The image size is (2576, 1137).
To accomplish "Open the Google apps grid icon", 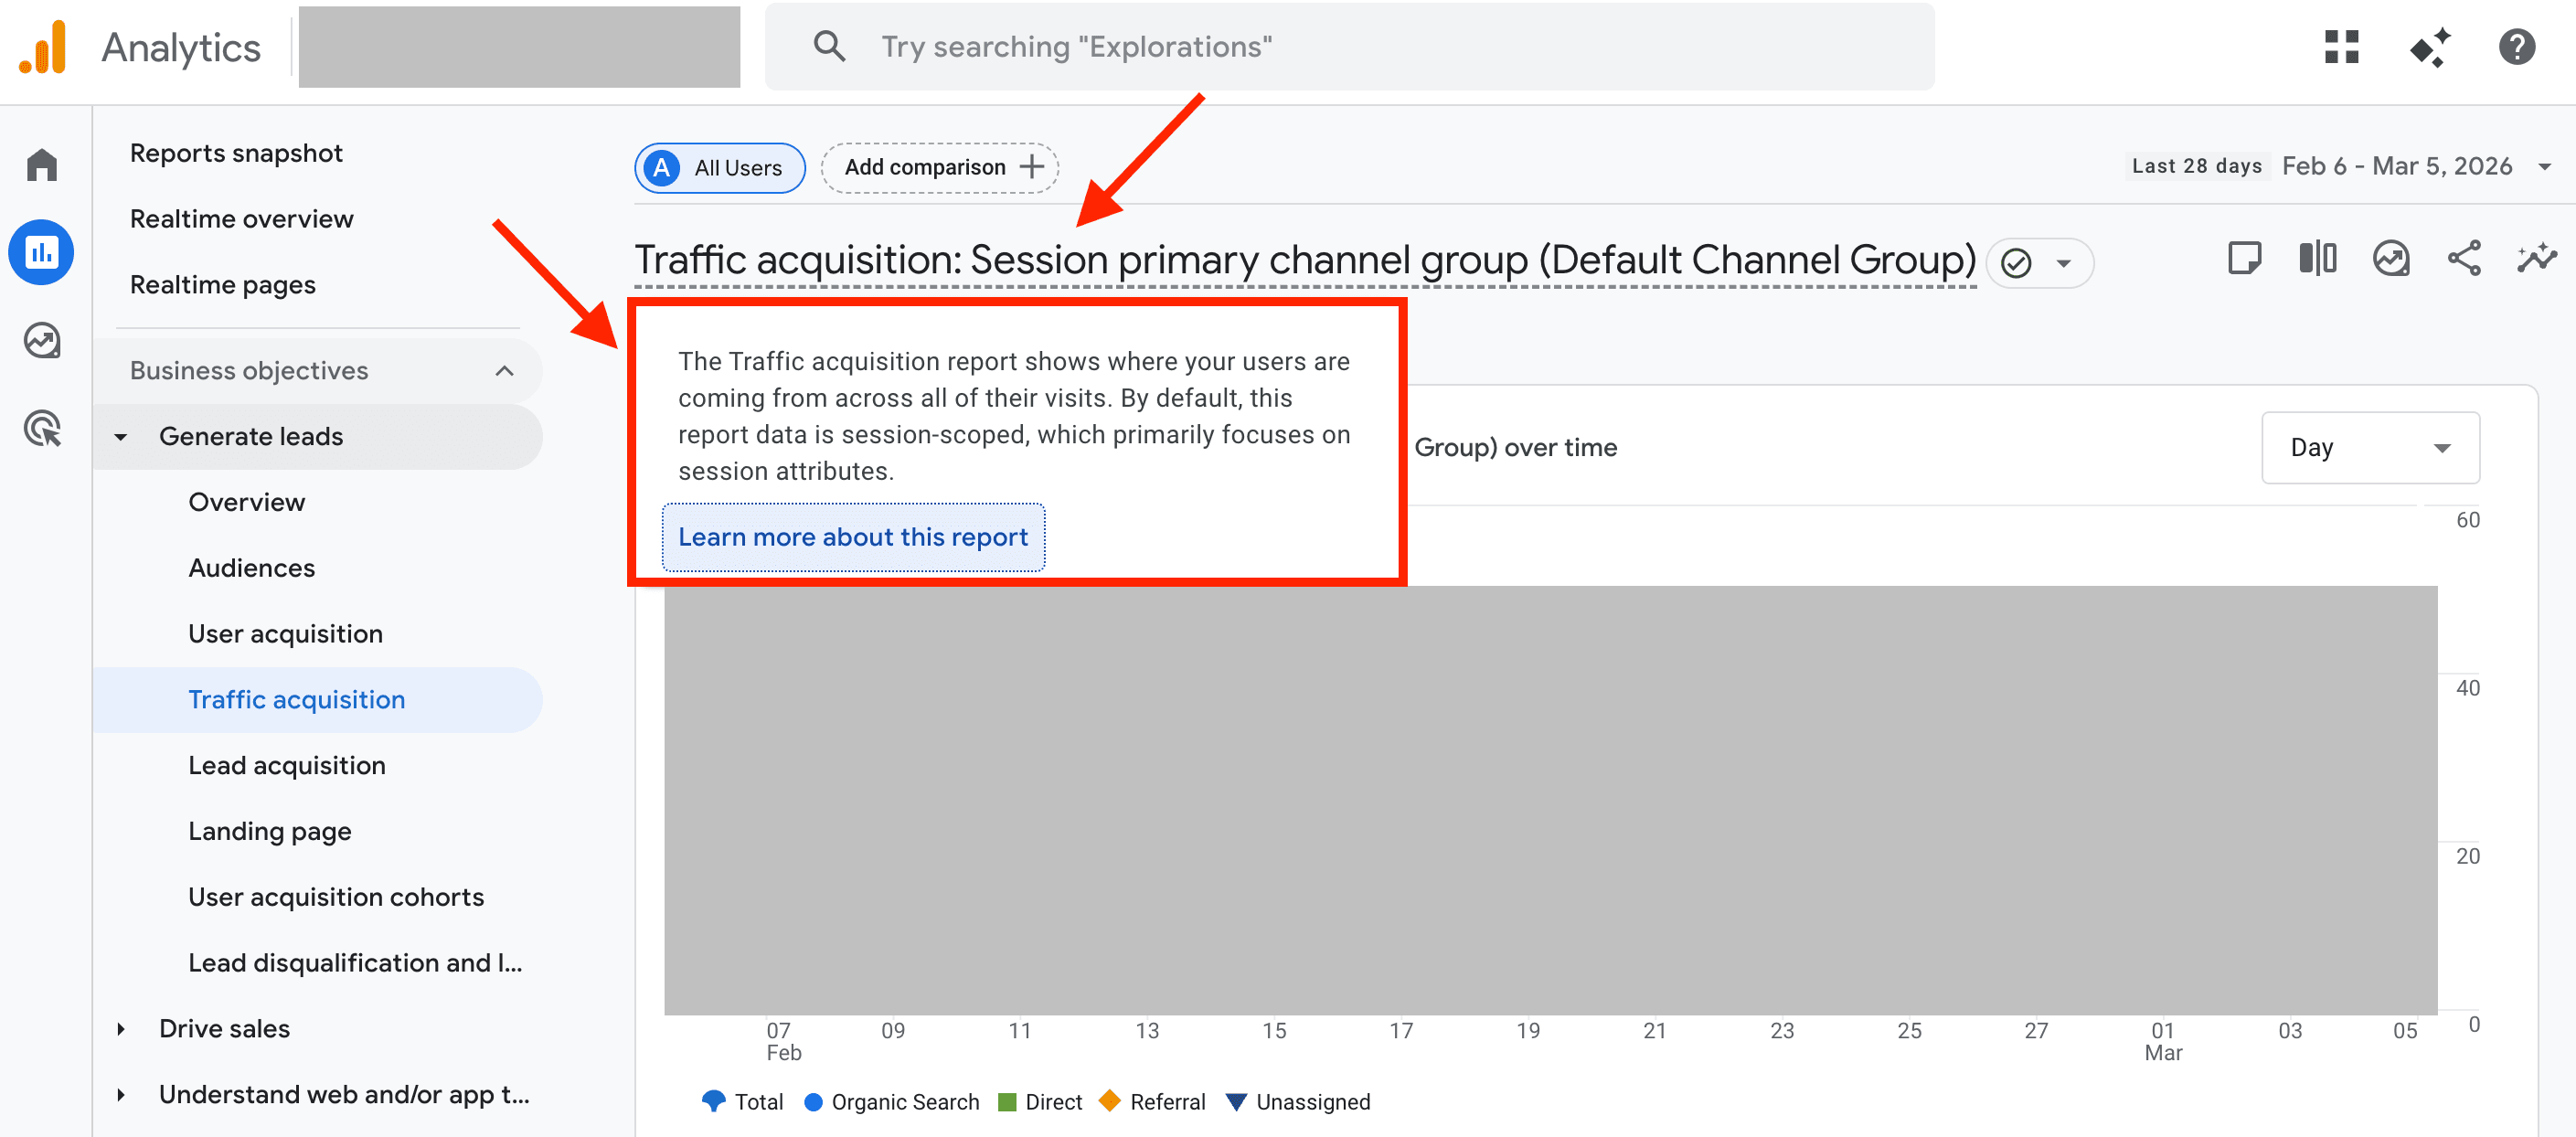I will [x=2341, y=47].
